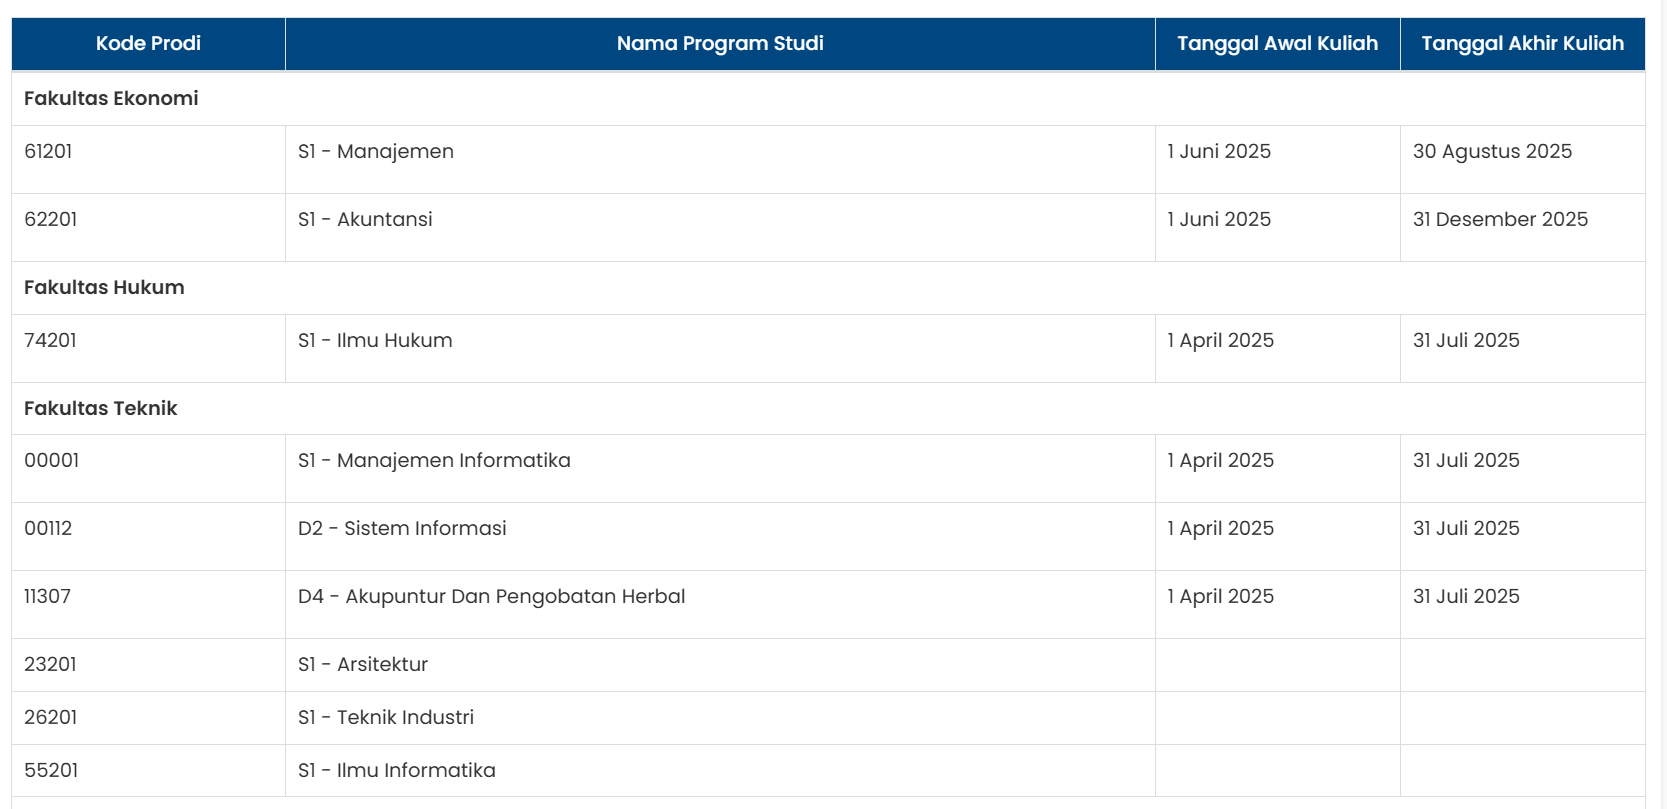Click program code 74201
The image size is (1667, 809).
50,340
